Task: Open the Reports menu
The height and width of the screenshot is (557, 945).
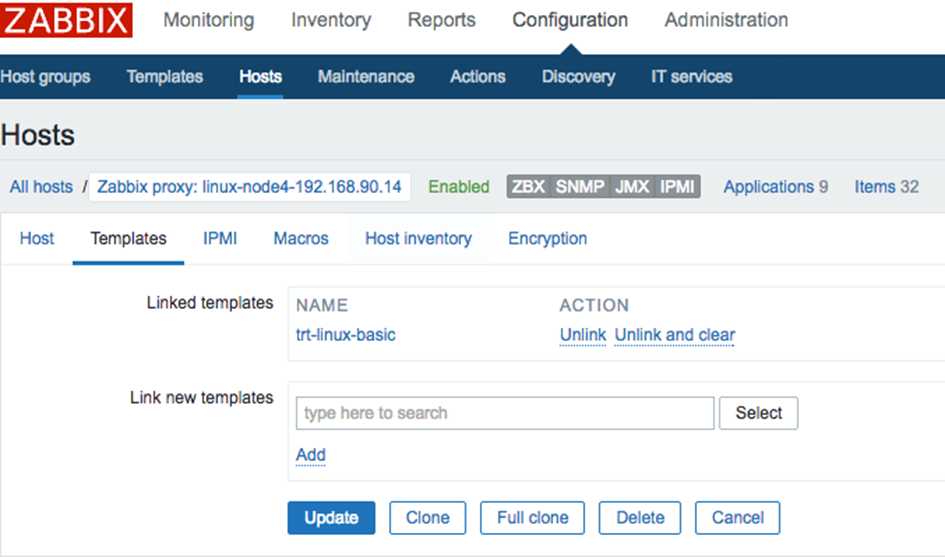Action: click(x=441, y=20)
